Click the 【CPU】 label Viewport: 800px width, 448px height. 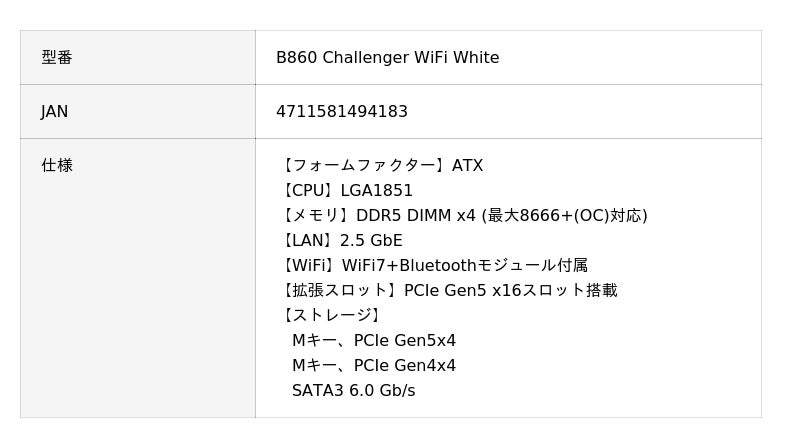[308, 191]
